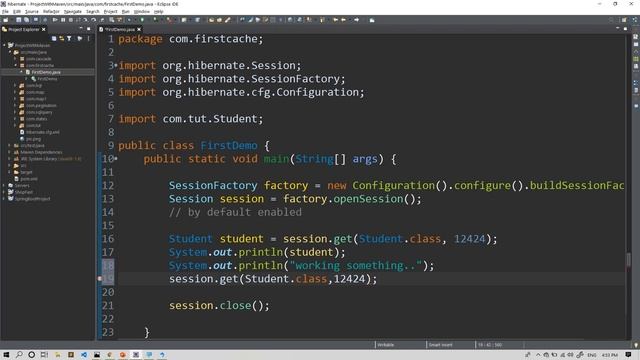Click the Resume debug toolbar icon
This screenshot has width=640, height=360.
[55, 20]
